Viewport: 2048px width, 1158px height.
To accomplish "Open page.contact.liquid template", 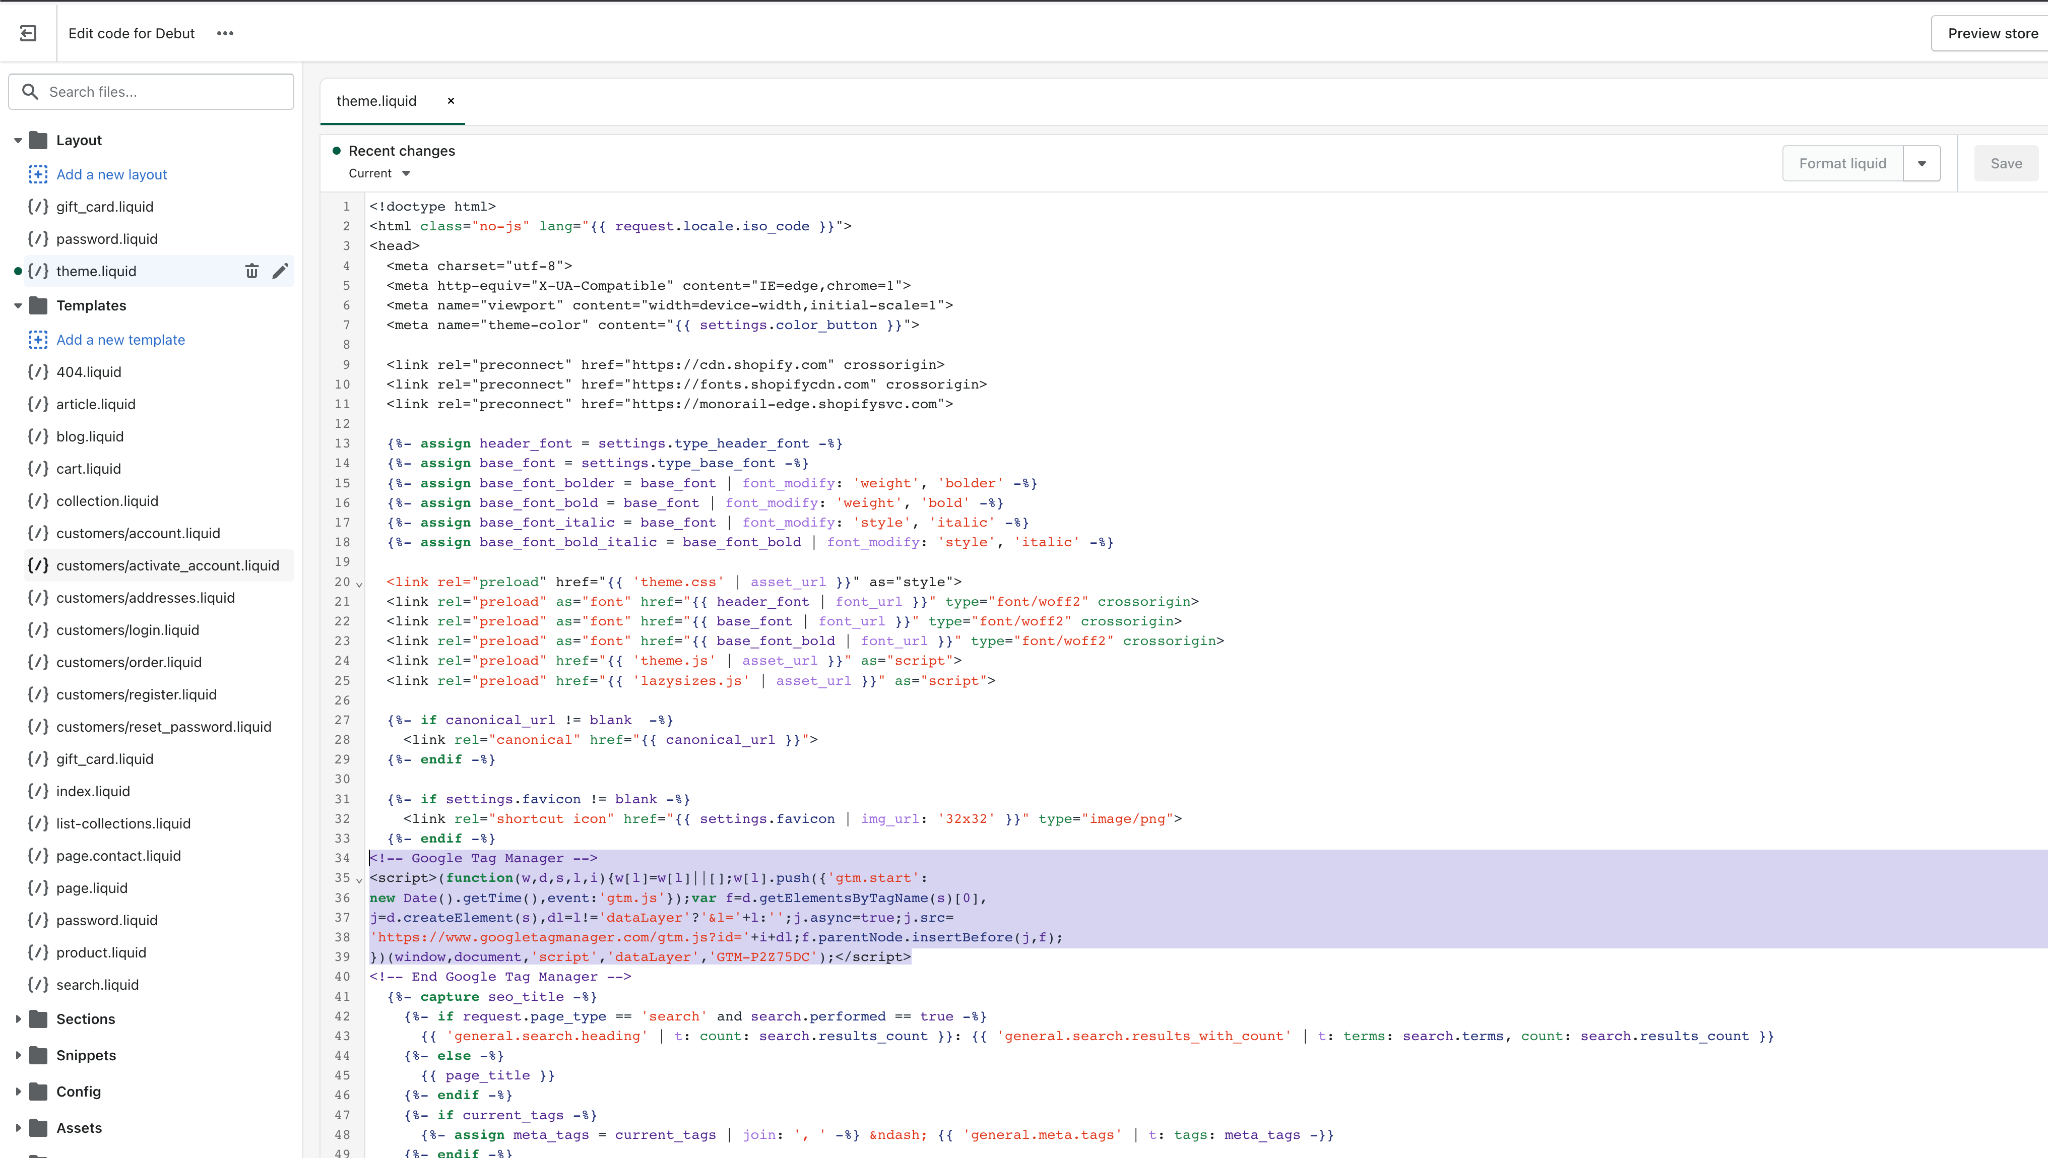I will 119,856.
